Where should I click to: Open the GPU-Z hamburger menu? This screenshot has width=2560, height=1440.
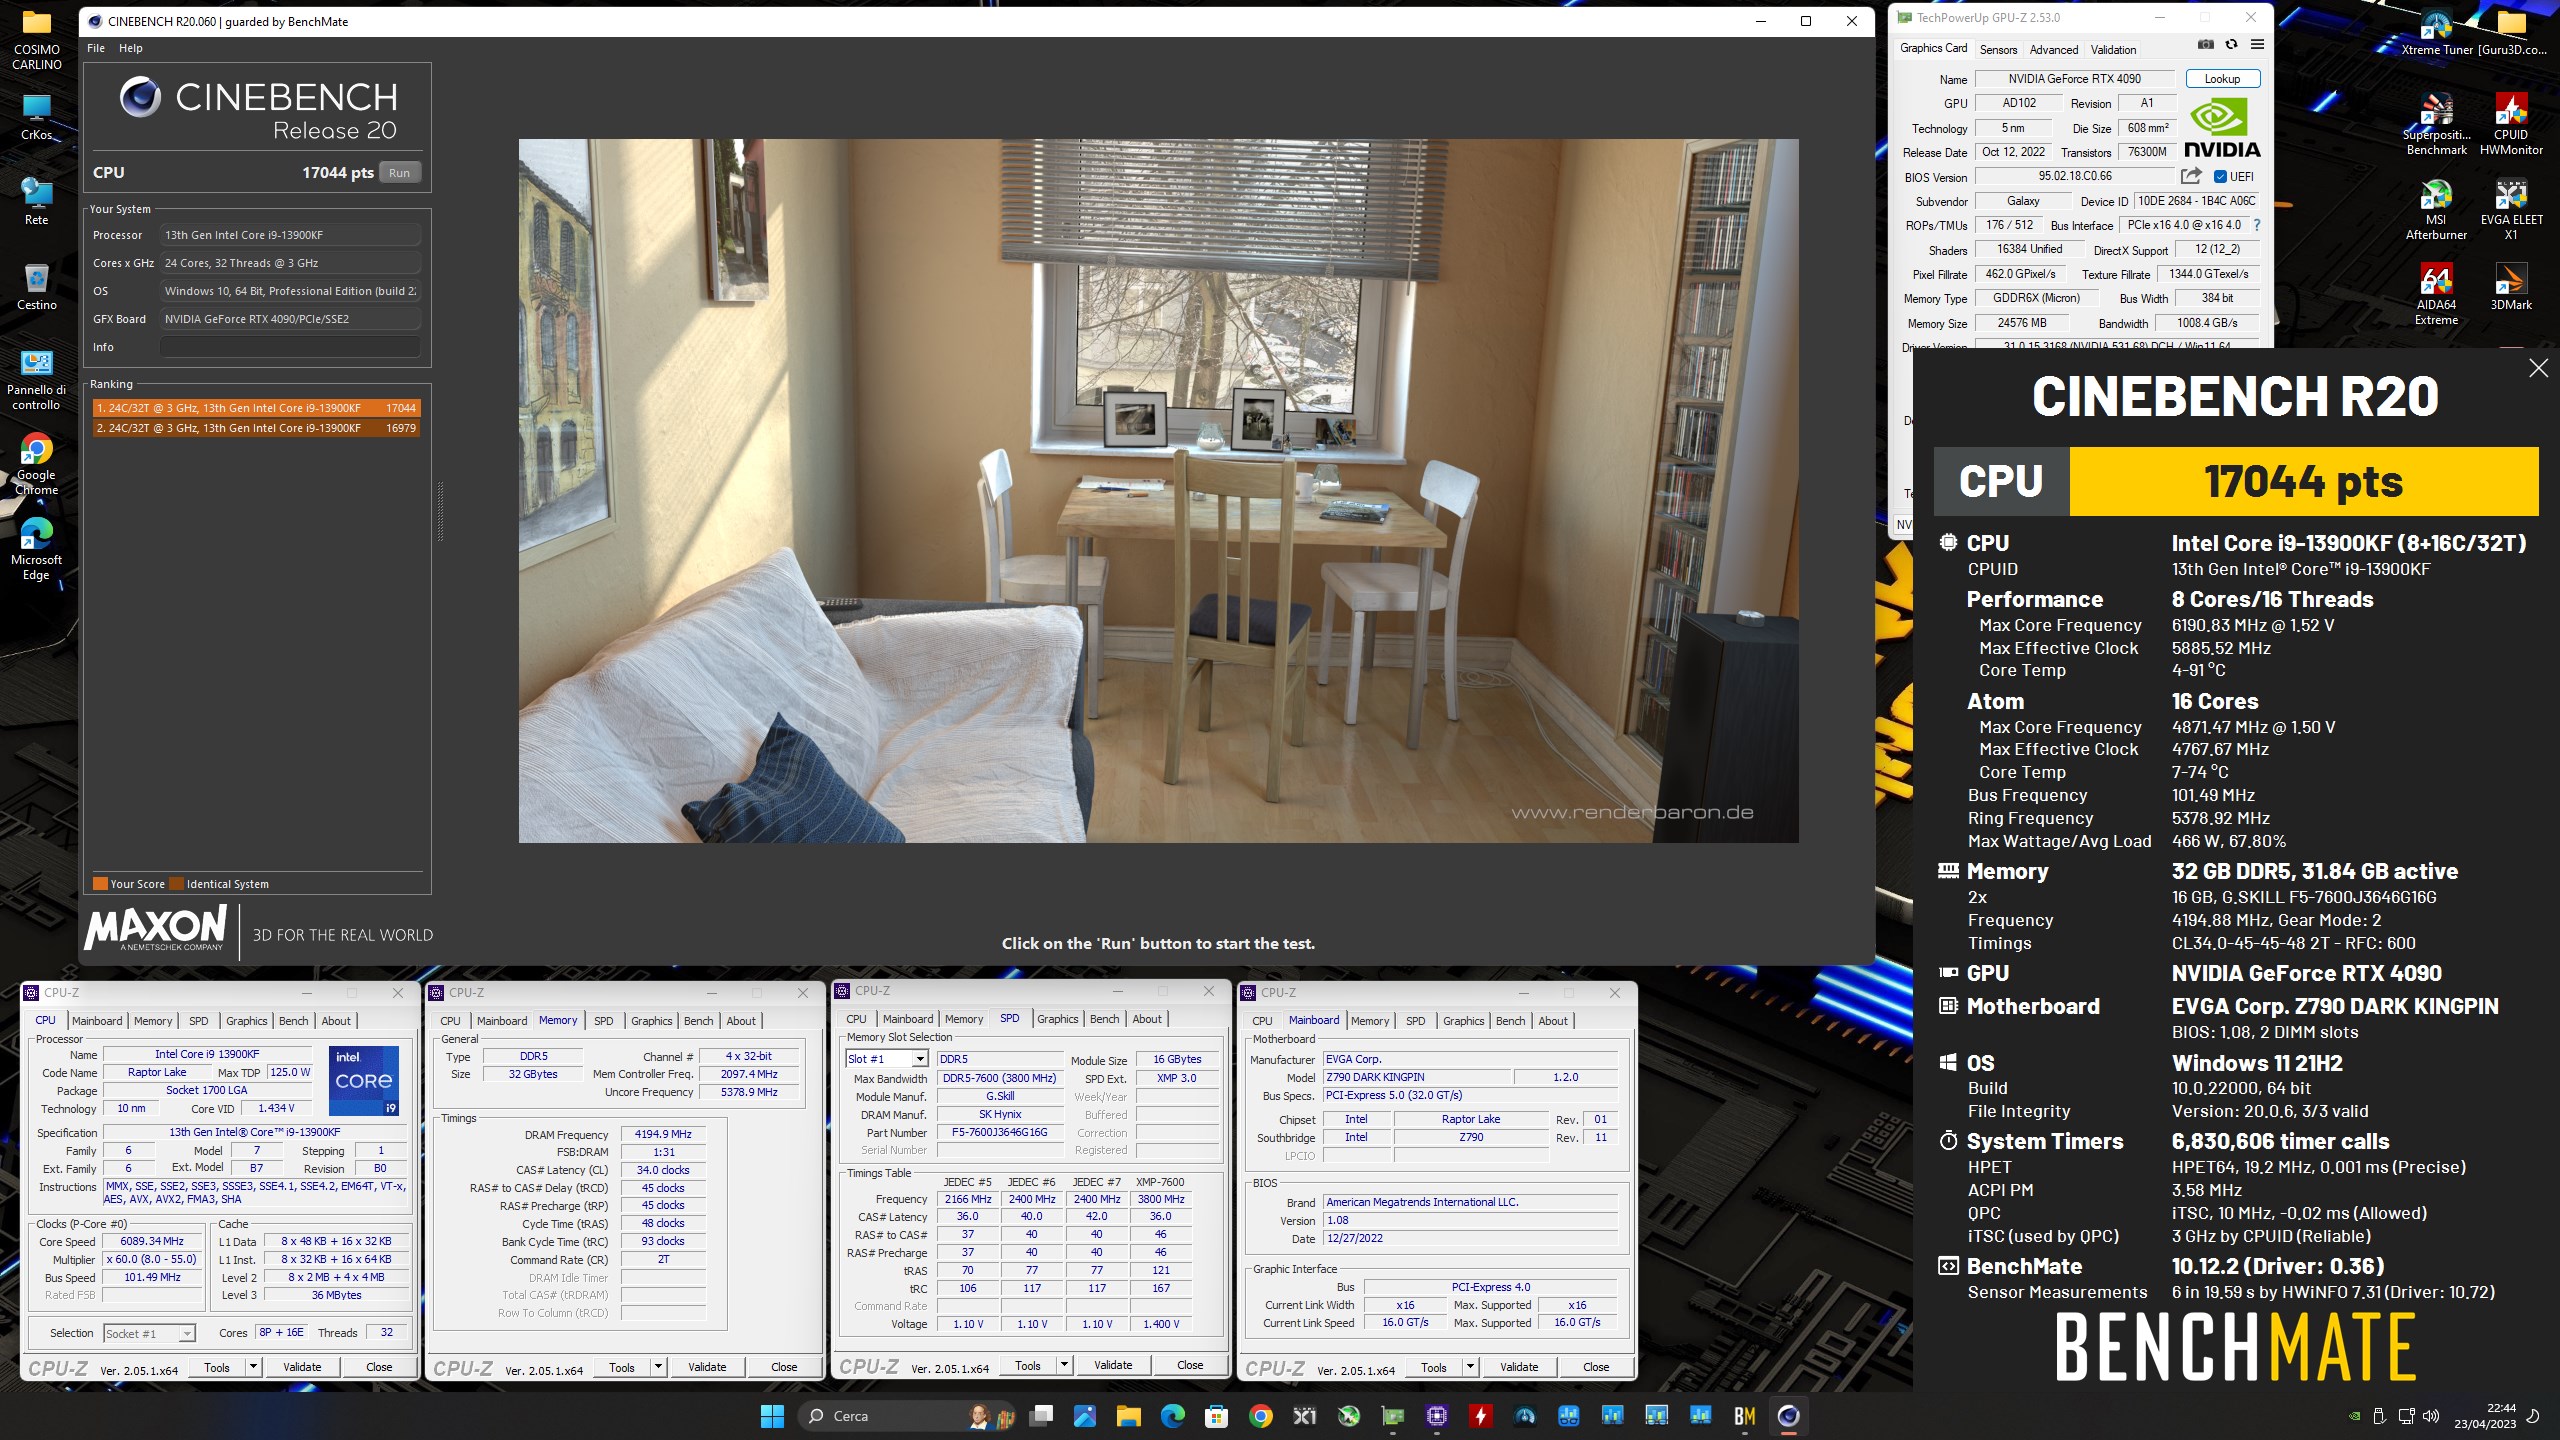pyautogui.click(x=2257, y=45)
